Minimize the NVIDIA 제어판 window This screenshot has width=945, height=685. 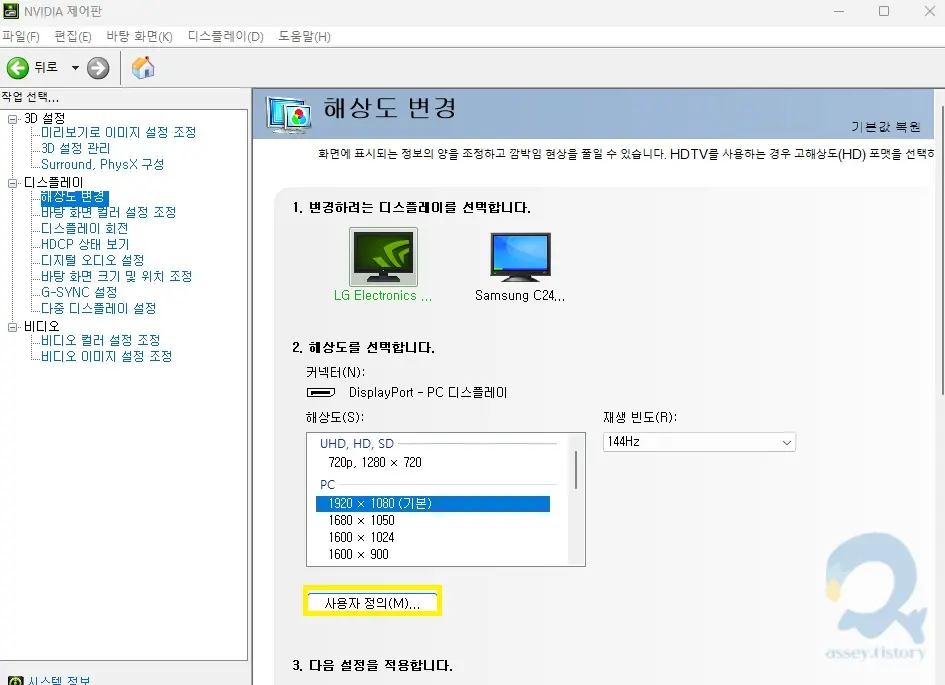point(838,11)
